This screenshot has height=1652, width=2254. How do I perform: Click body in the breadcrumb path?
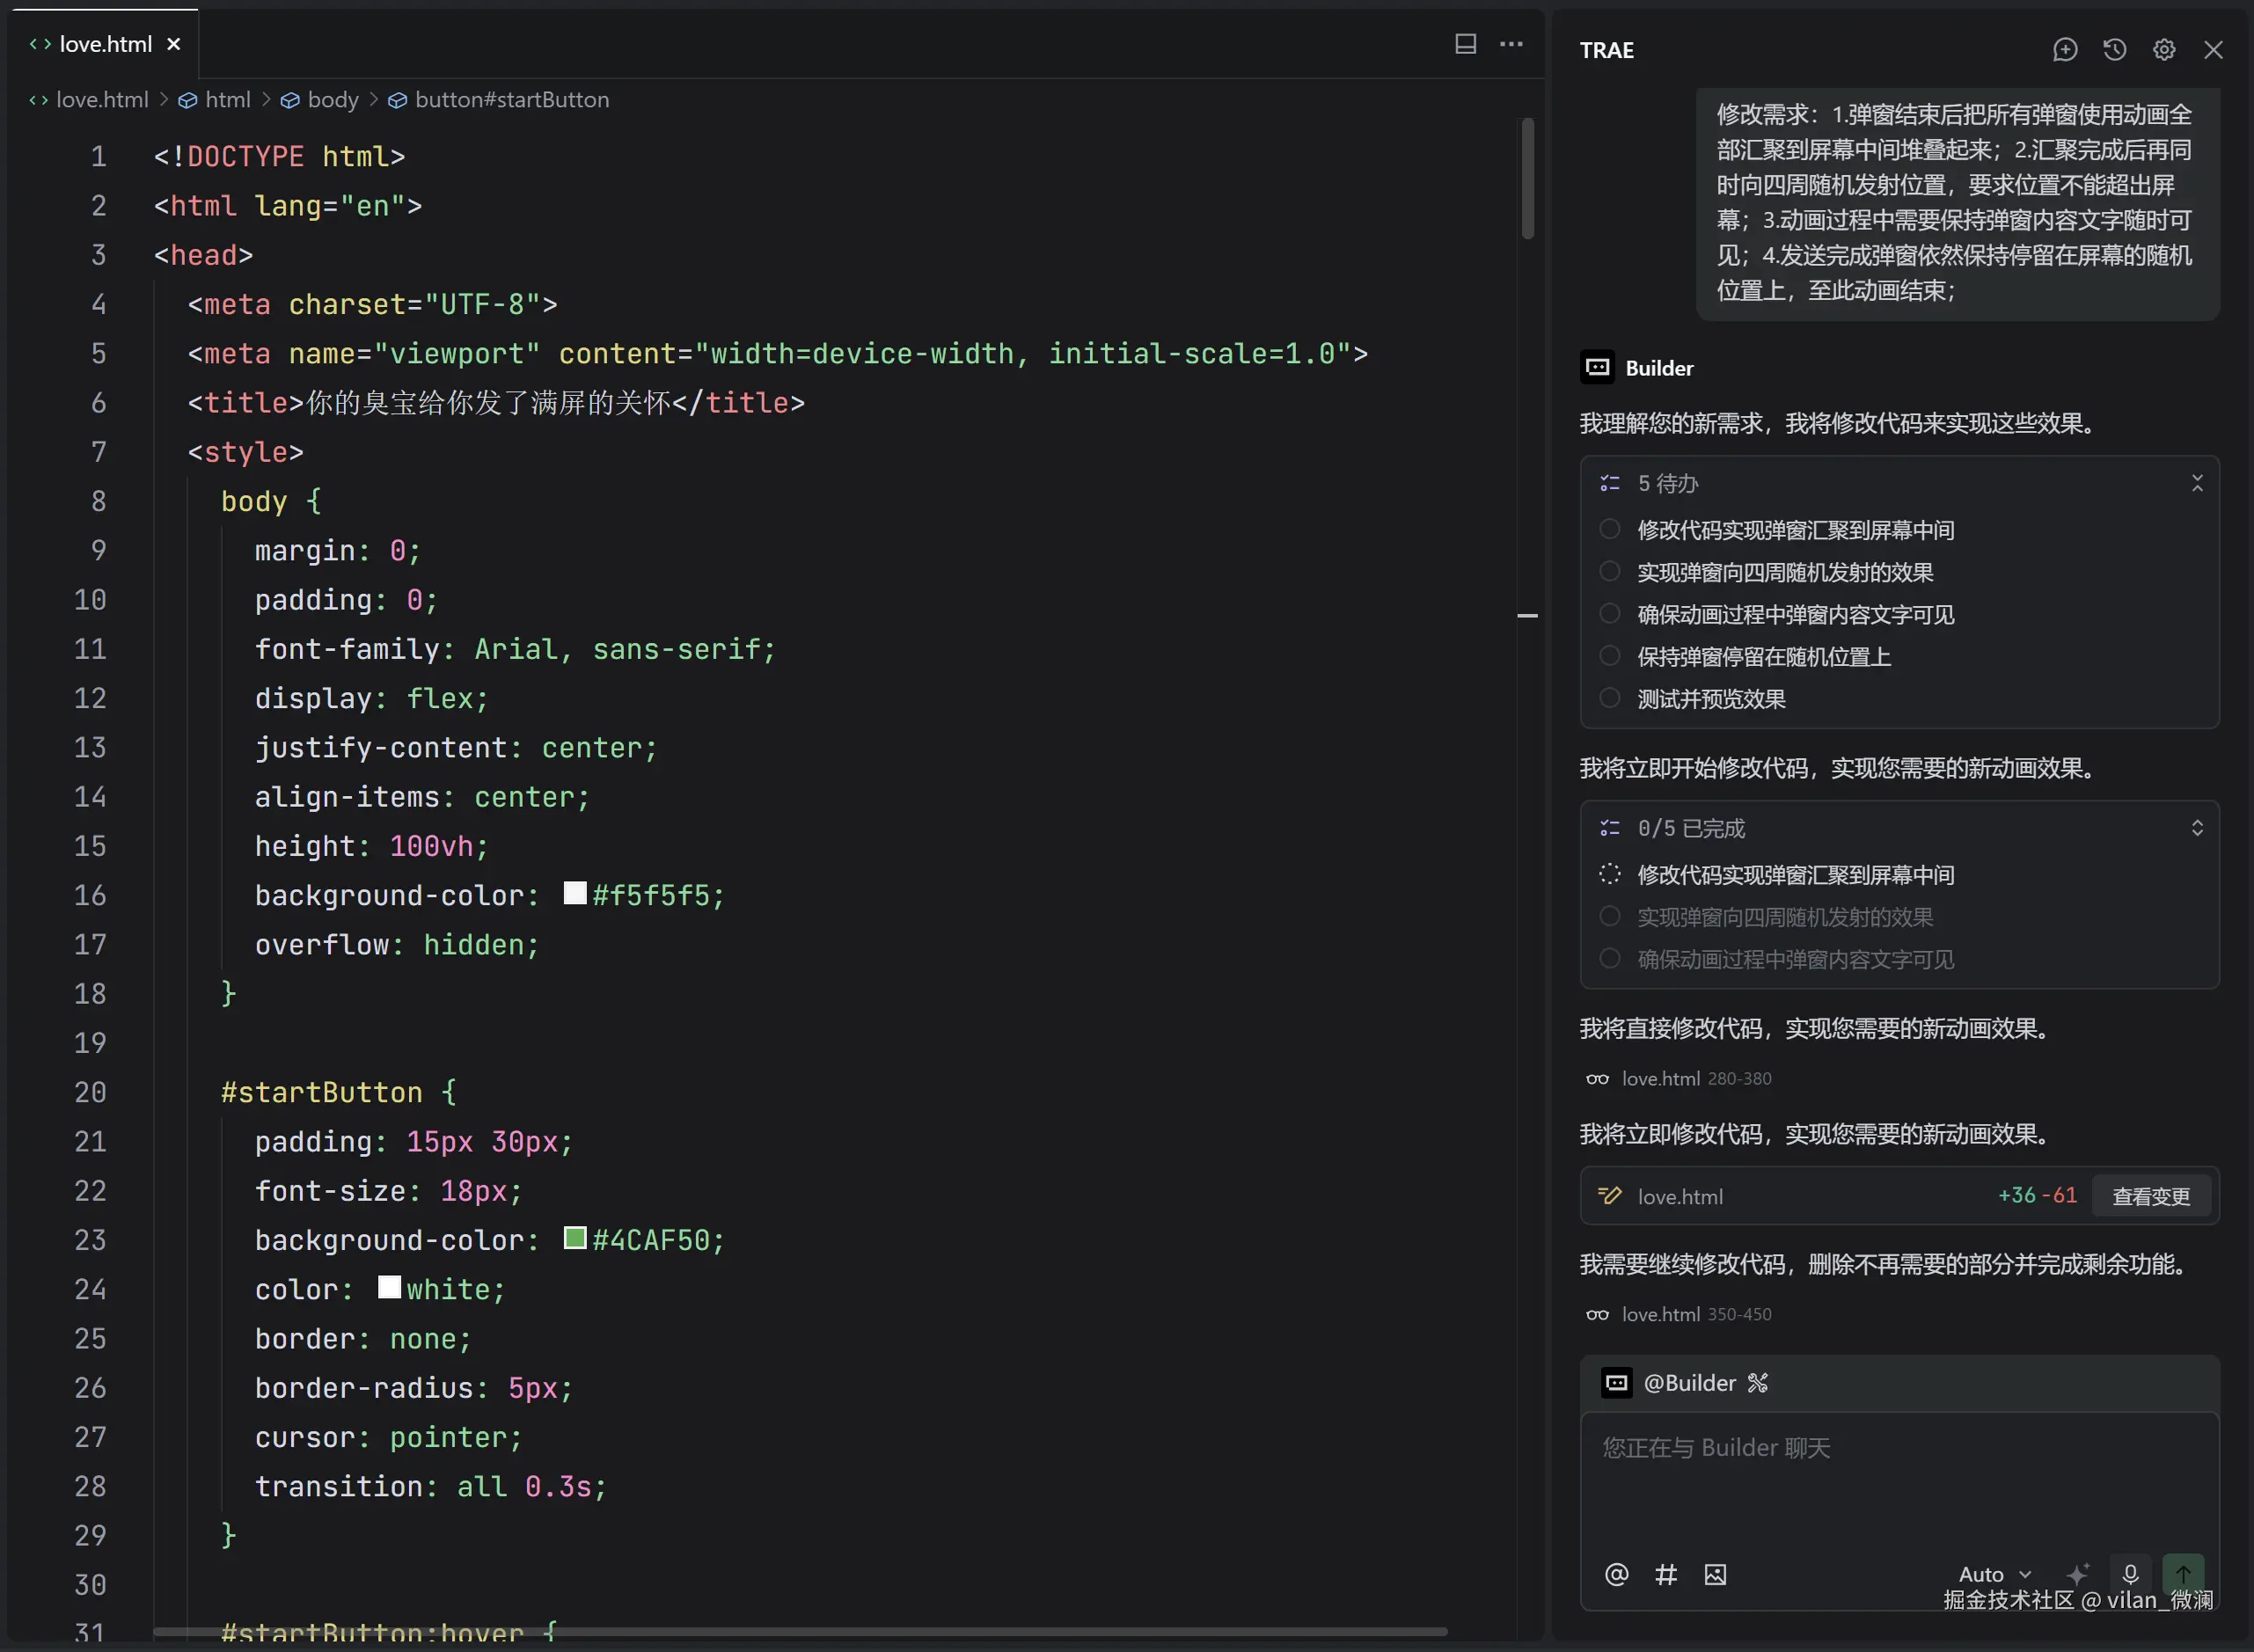point(332,100)
